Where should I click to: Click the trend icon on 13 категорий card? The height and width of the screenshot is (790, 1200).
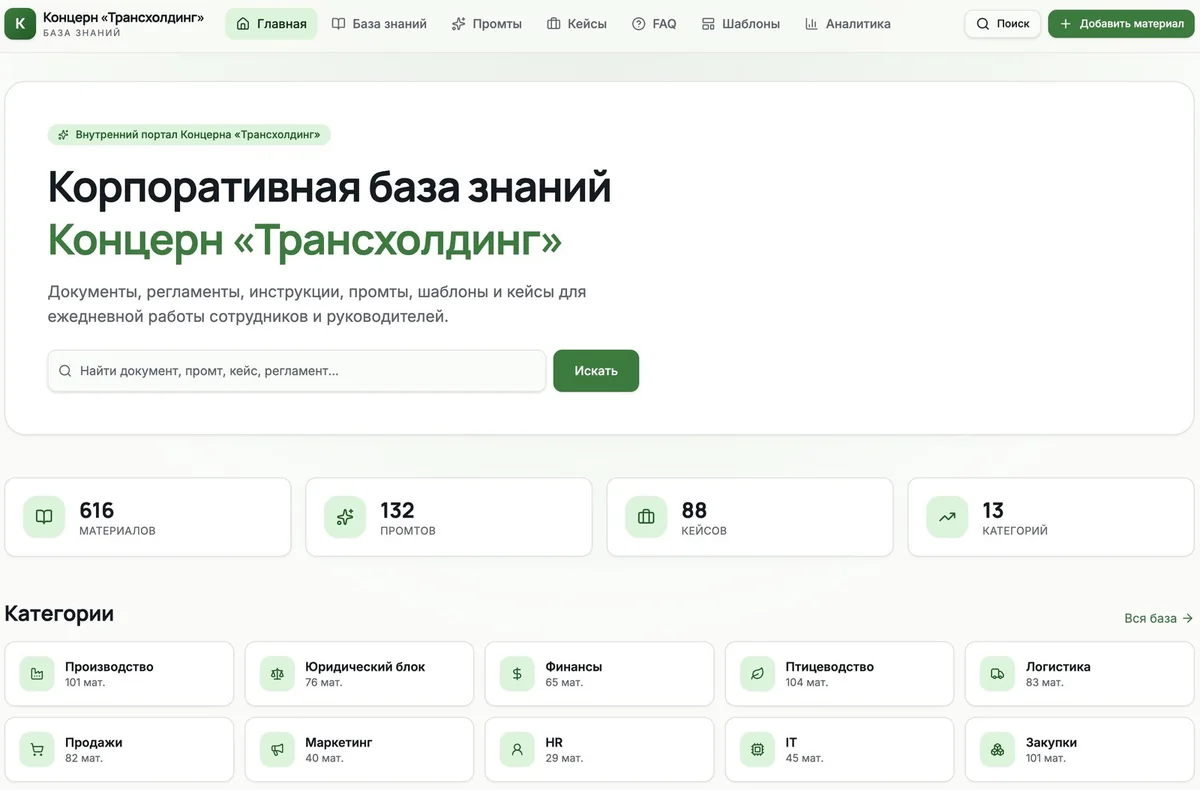[x=947, y=517]
